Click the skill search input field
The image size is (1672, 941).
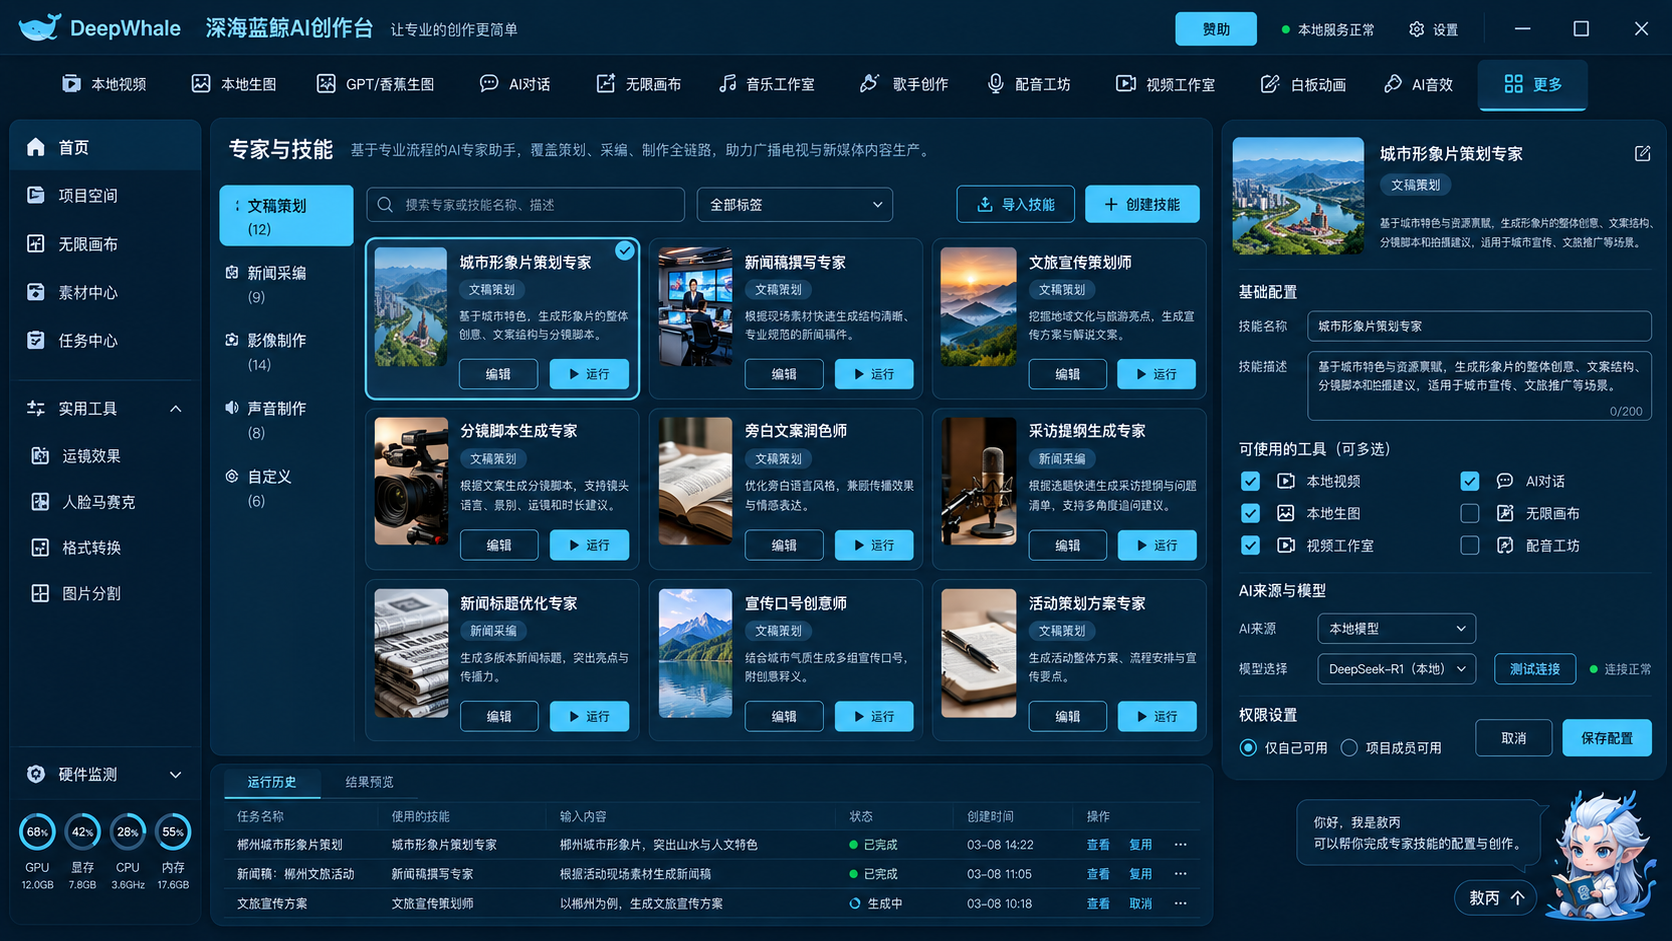point(525,205)
